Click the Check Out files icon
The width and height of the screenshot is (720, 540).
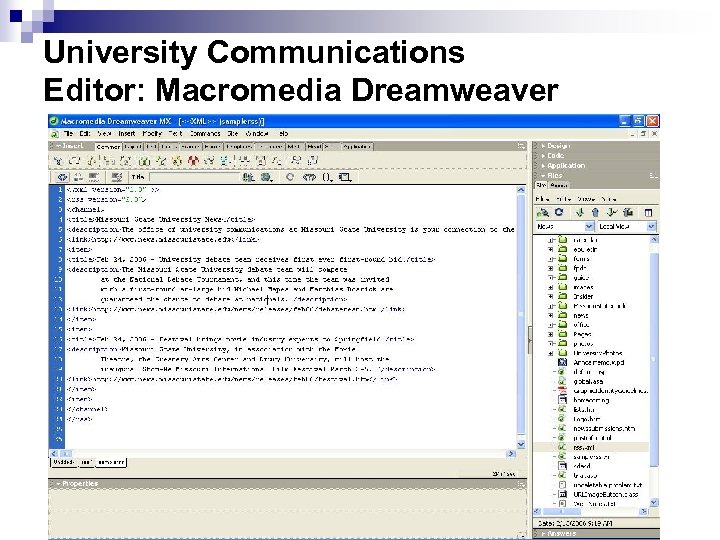611,212
